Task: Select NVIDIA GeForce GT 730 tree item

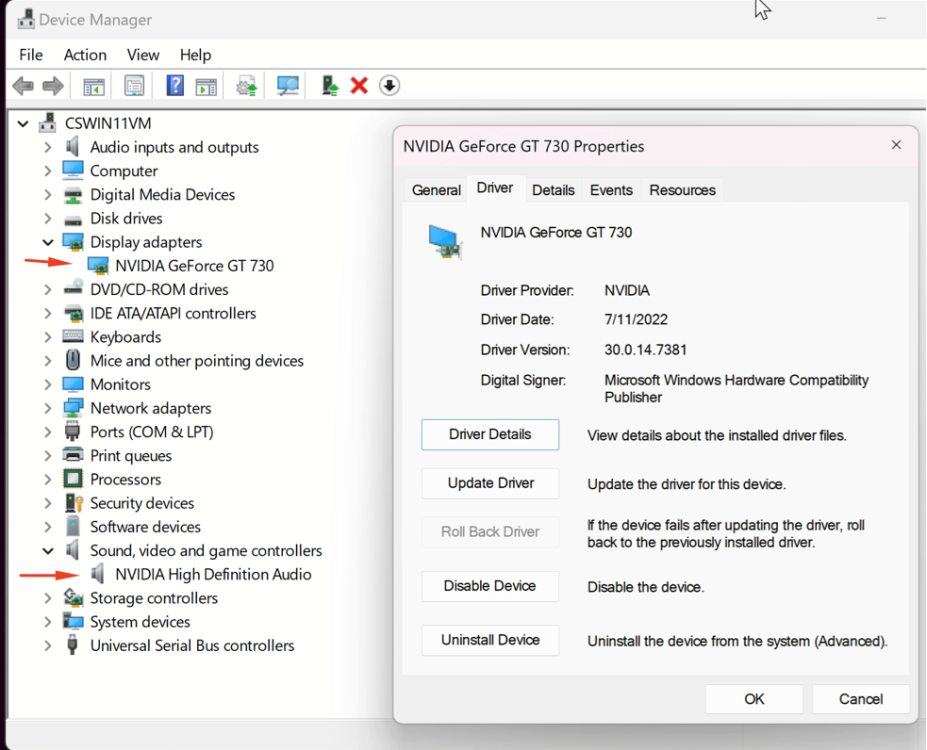Action: 195,266
